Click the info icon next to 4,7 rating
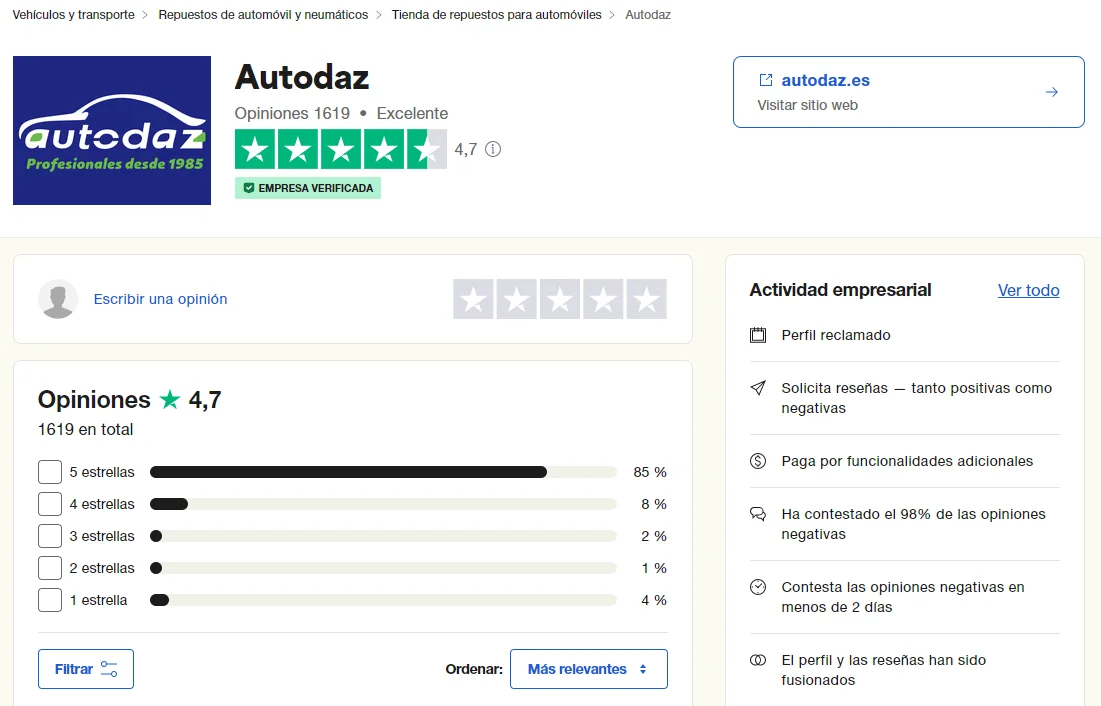 click(493, 149)
